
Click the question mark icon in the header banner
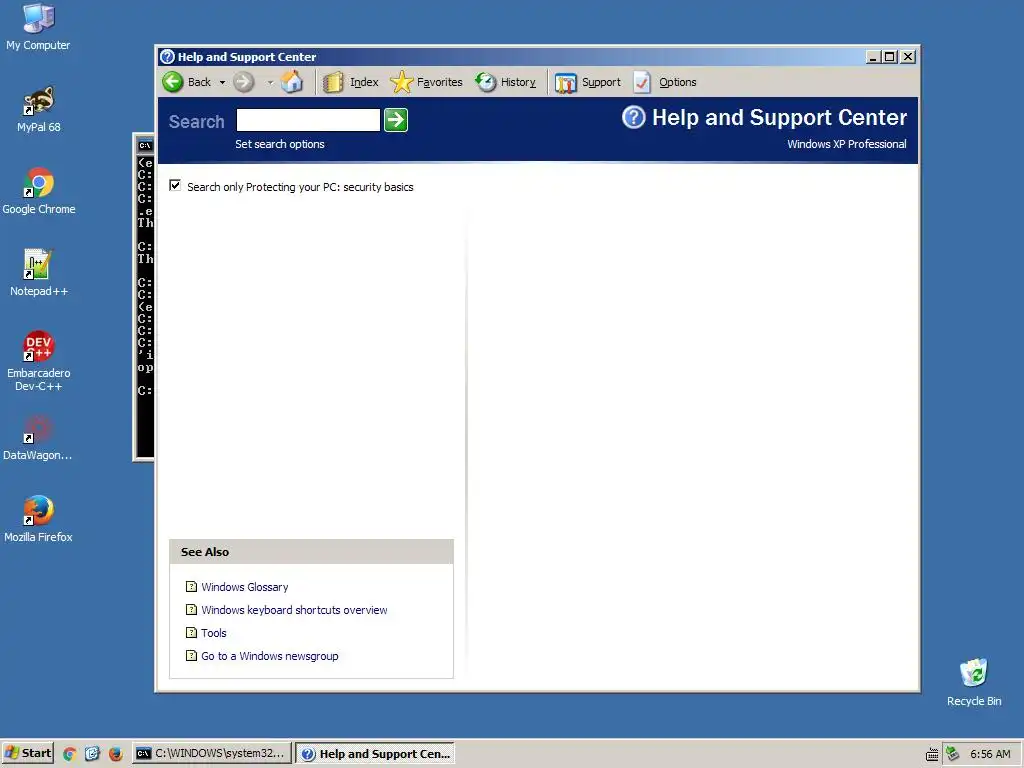coord(633,118)
